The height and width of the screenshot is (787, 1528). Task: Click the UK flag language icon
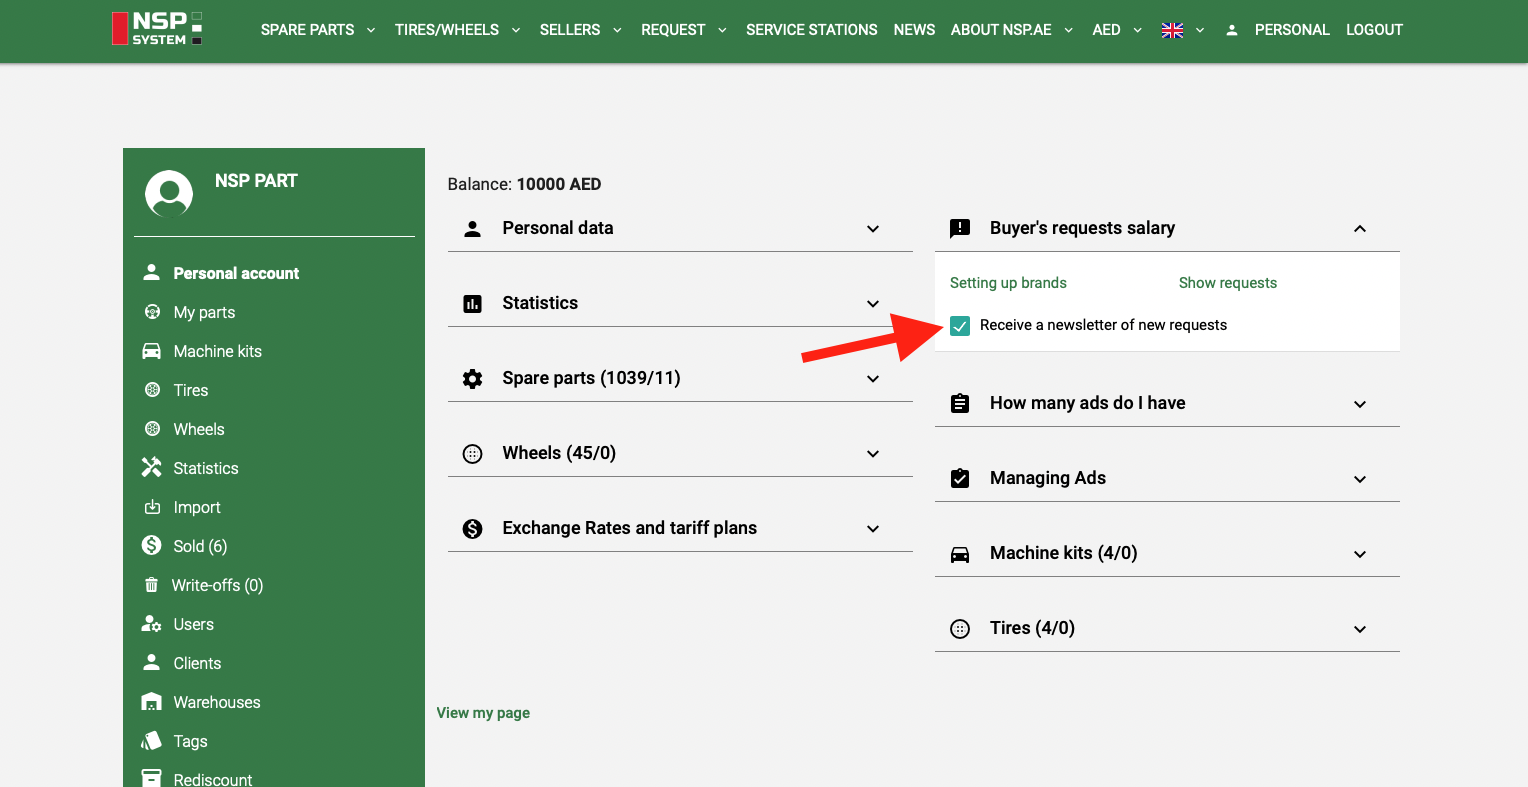[1172, 30]
